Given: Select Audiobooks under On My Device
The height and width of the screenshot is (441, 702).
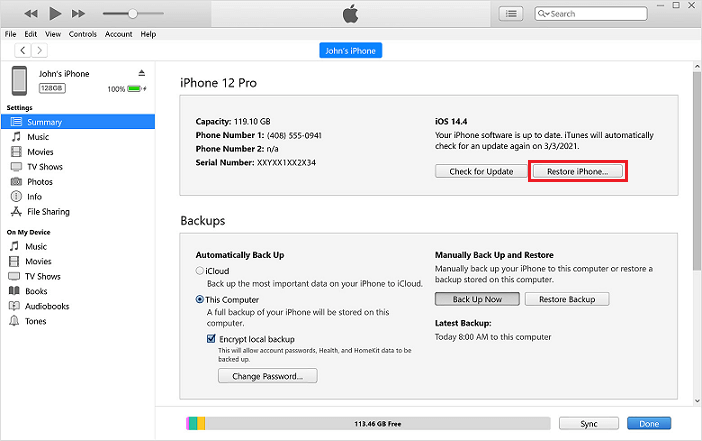Looking at the screenshot, I should pos(47,306).
